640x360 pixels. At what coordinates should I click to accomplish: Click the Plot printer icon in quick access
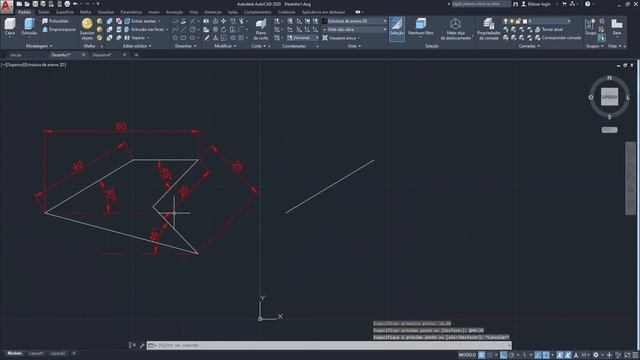pyautogui.click(x=67, y=4)
